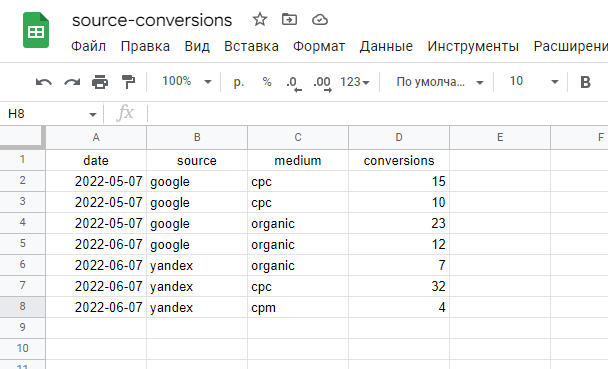Select the cell with value 32
608x369 pixels.
click(x=399, y=286)
